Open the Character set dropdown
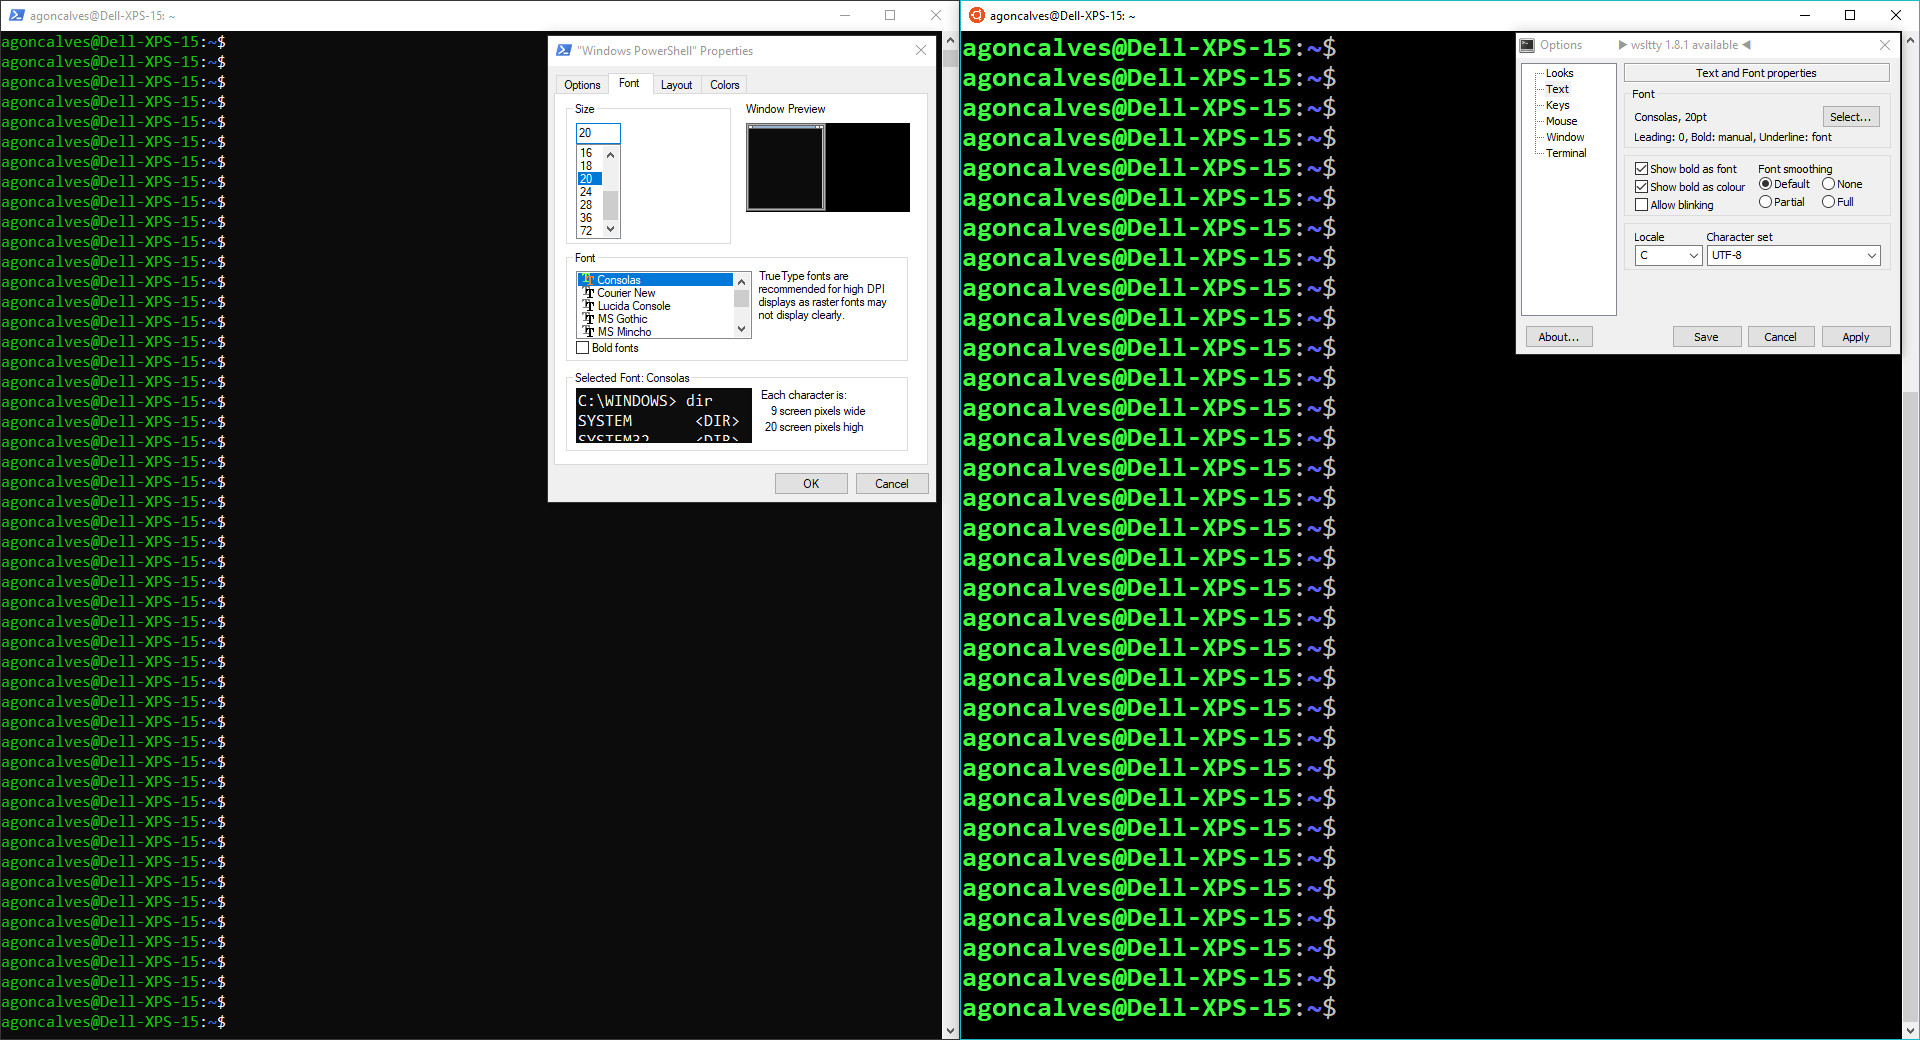1920x1040 pixels. (x=1871, y=255)
